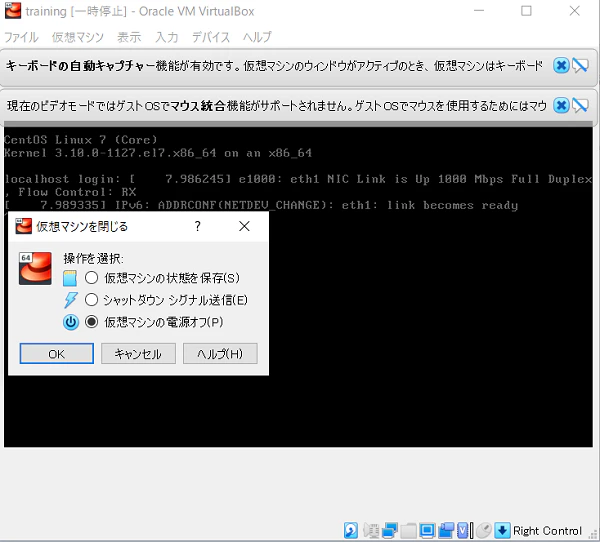Click the 操作を選択 label
Viewport: 600px width, 542px height.
(93, 258)
